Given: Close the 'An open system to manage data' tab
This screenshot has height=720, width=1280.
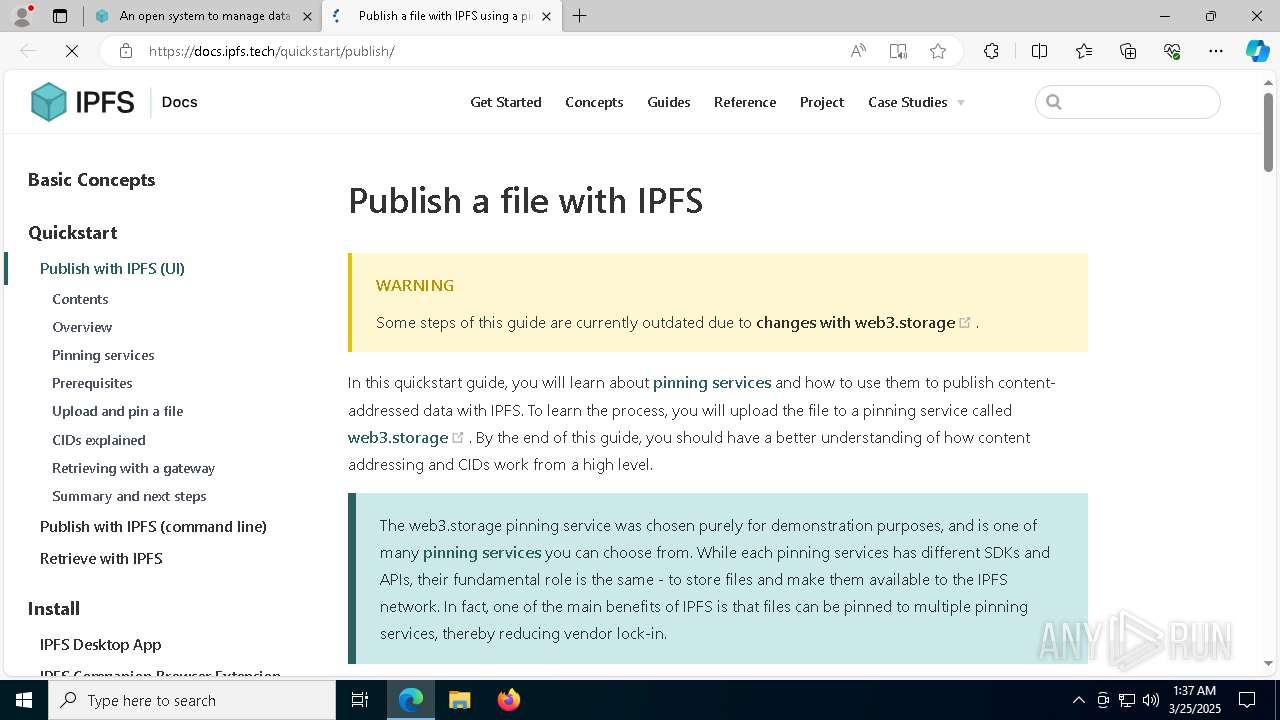Looking at the screenshot, I should tap(307, 16).
